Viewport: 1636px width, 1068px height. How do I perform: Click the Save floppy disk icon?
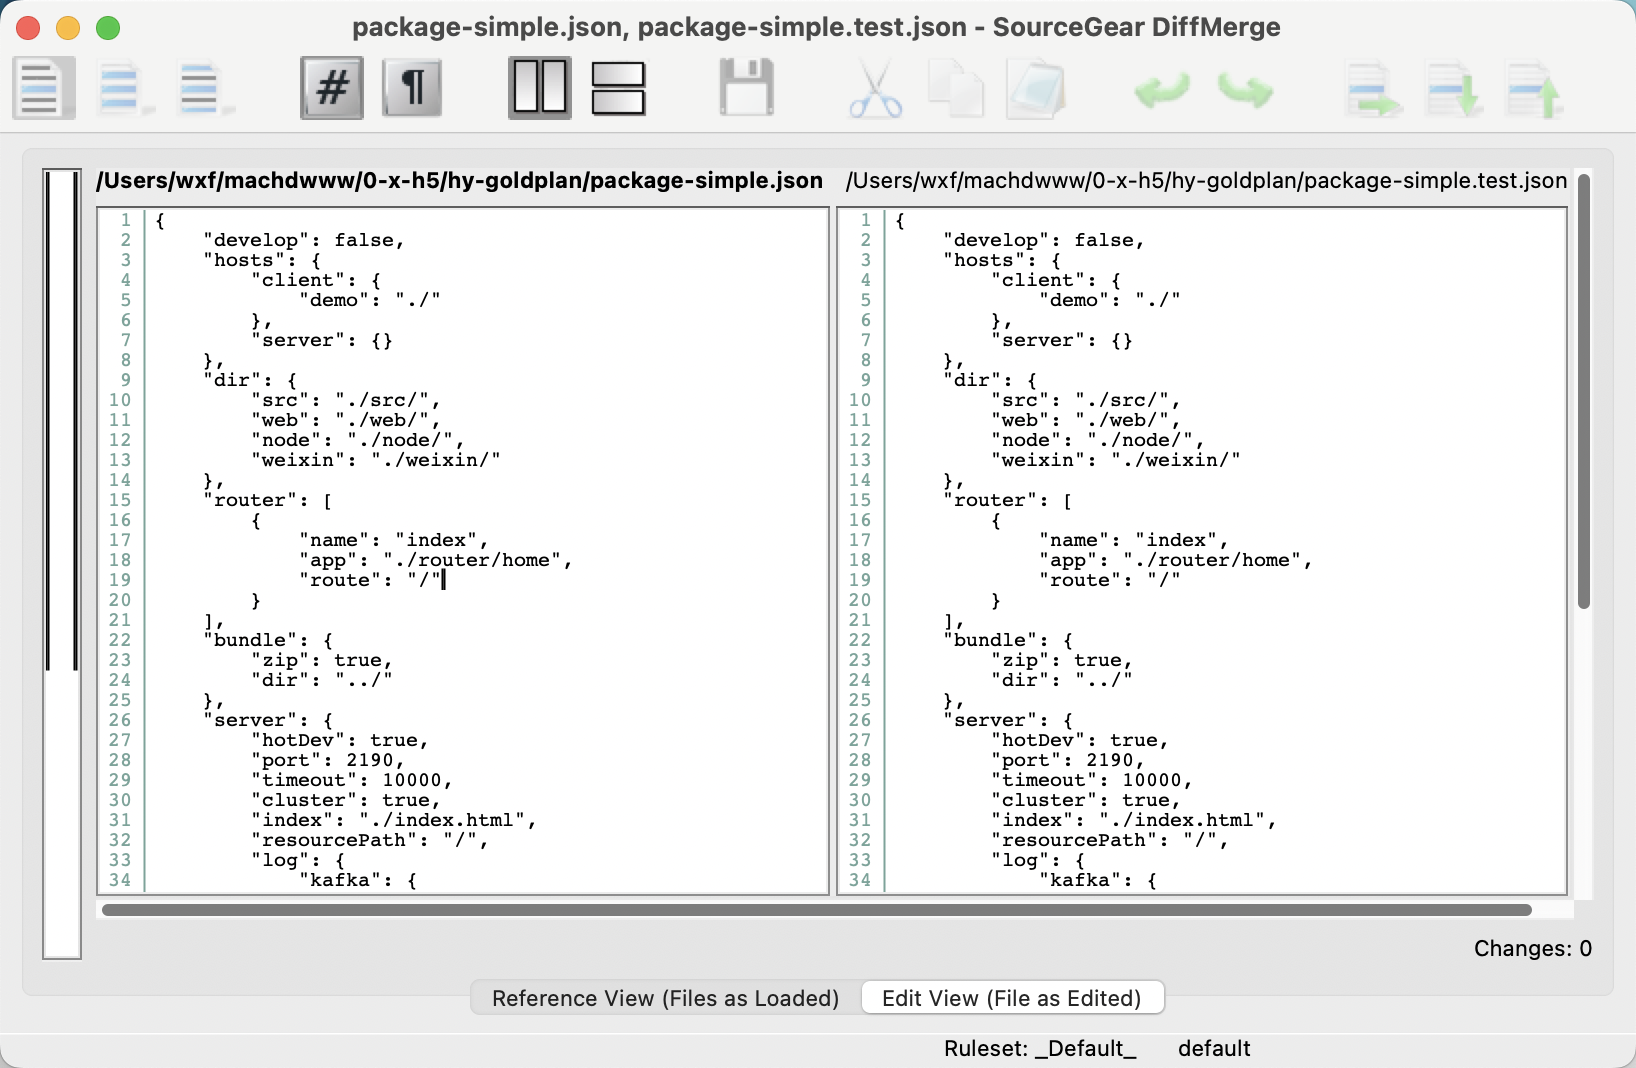click(x=747, y=88)
